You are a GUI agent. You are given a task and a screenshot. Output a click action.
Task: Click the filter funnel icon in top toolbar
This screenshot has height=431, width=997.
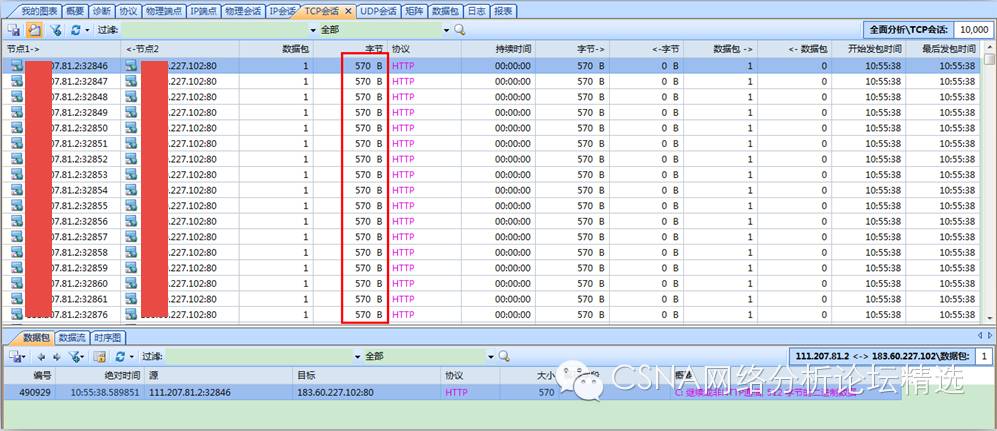coord(56,30)
